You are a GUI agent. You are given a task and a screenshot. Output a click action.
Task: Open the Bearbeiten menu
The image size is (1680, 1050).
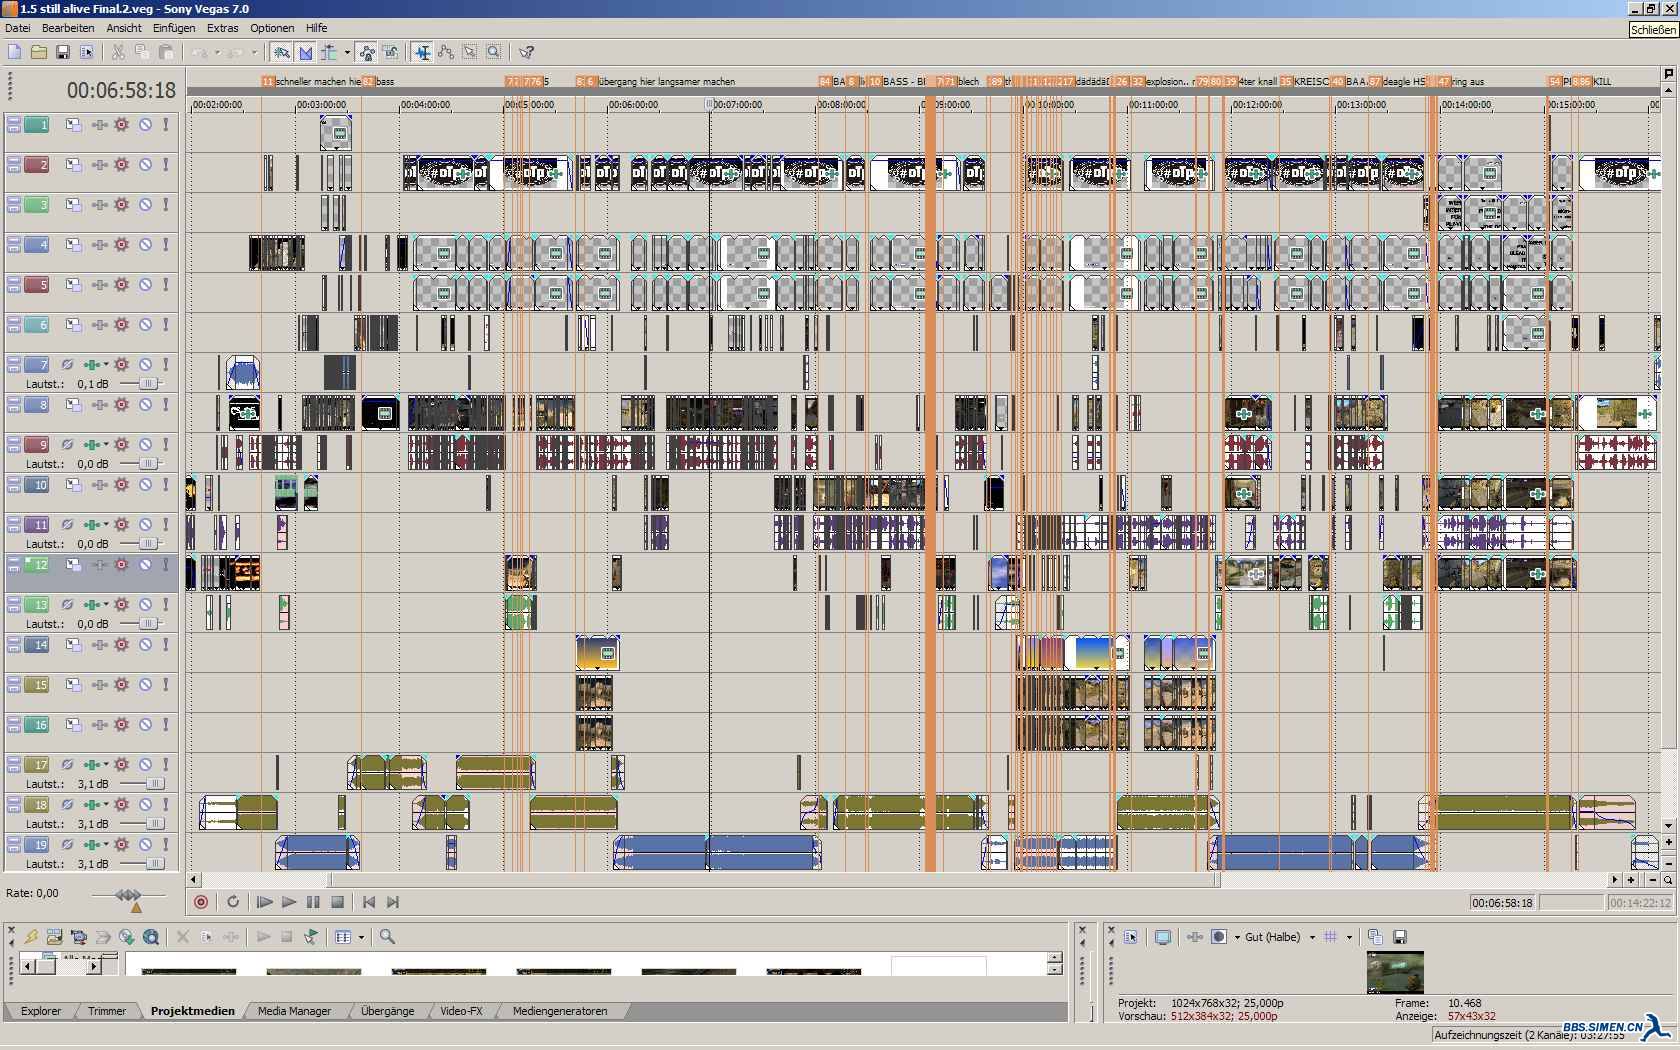coord(68,28)
